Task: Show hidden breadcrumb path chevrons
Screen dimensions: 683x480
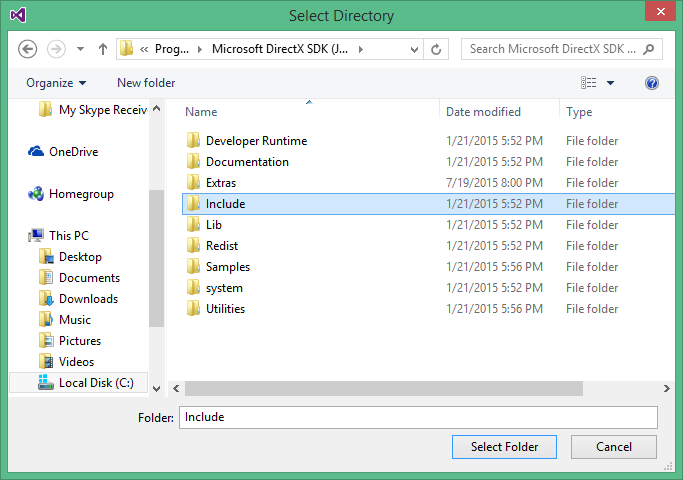Action: (144, 49)
